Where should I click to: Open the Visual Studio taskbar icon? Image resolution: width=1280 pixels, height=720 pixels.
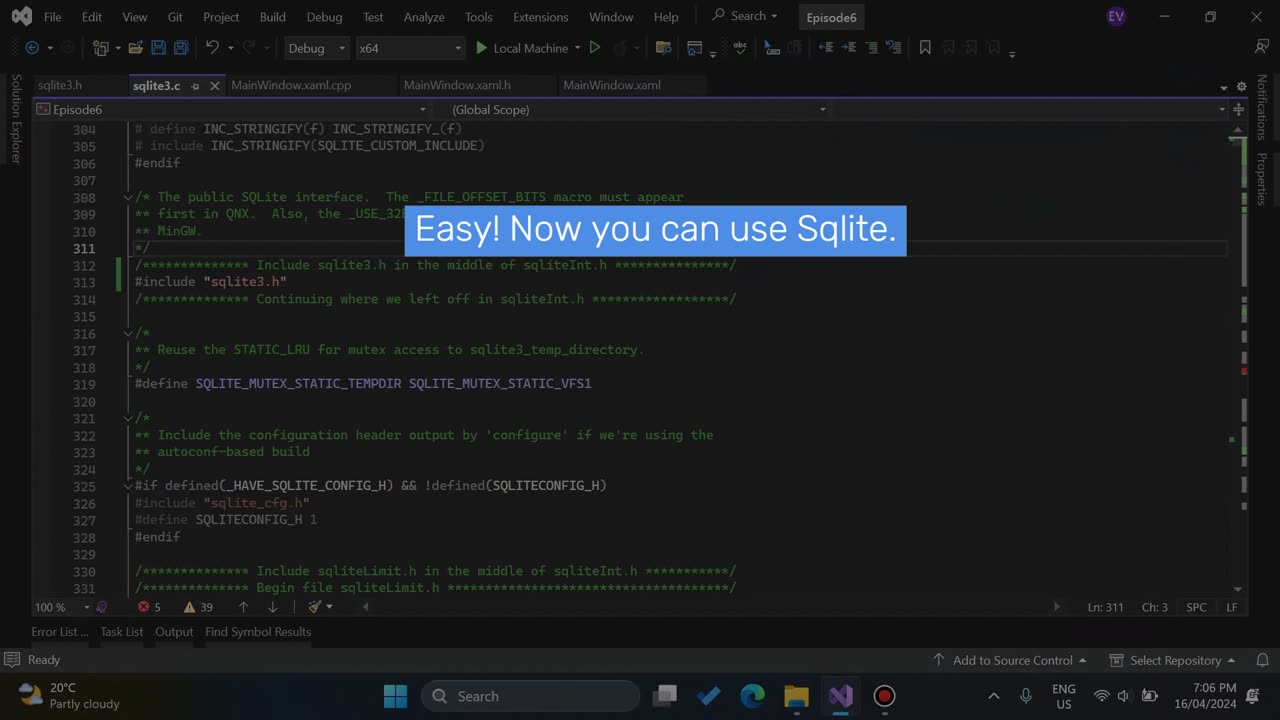840,696
